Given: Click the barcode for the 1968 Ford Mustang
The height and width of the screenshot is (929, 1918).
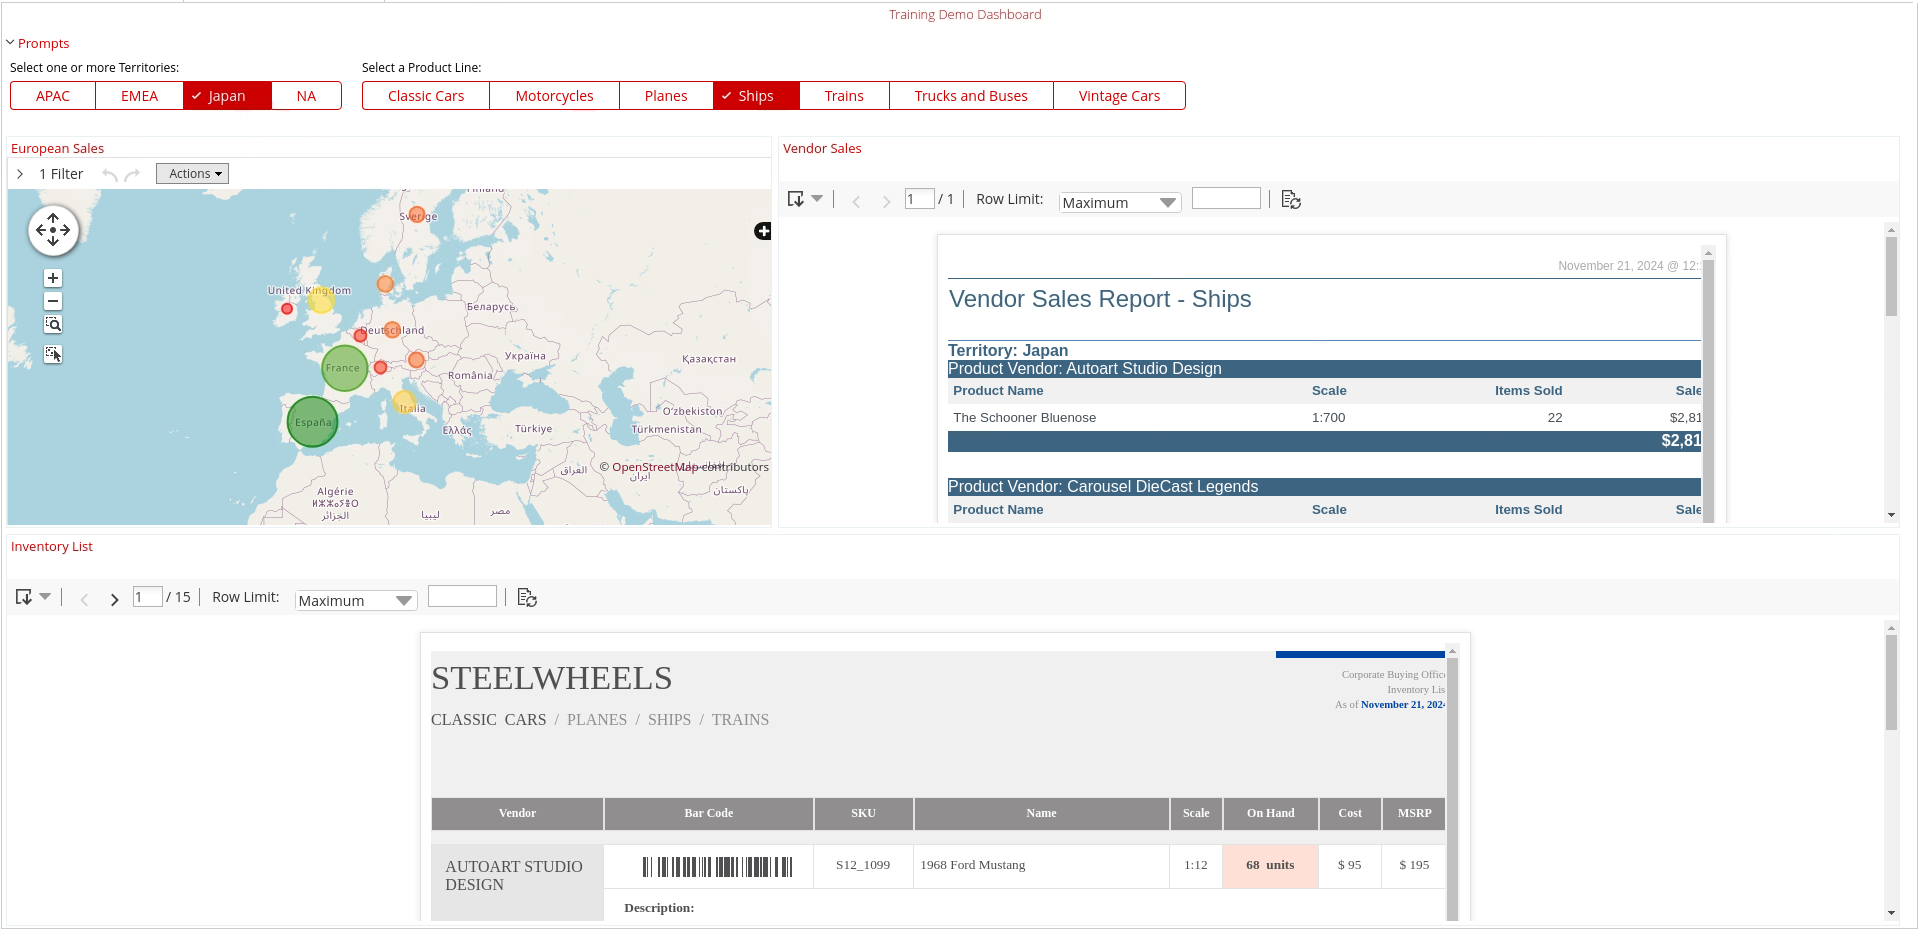Looking at the screenshot, I should click(717, 867).
